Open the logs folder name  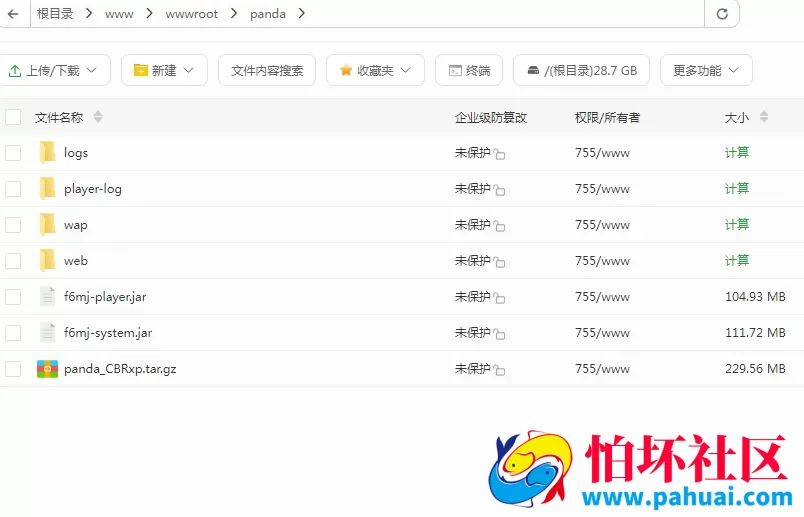[x=76, y=153]
